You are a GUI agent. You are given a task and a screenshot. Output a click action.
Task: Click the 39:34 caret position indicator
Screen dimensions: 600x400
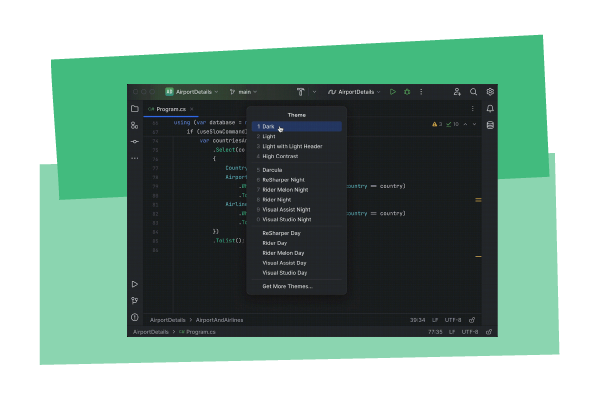pos(417,320)
